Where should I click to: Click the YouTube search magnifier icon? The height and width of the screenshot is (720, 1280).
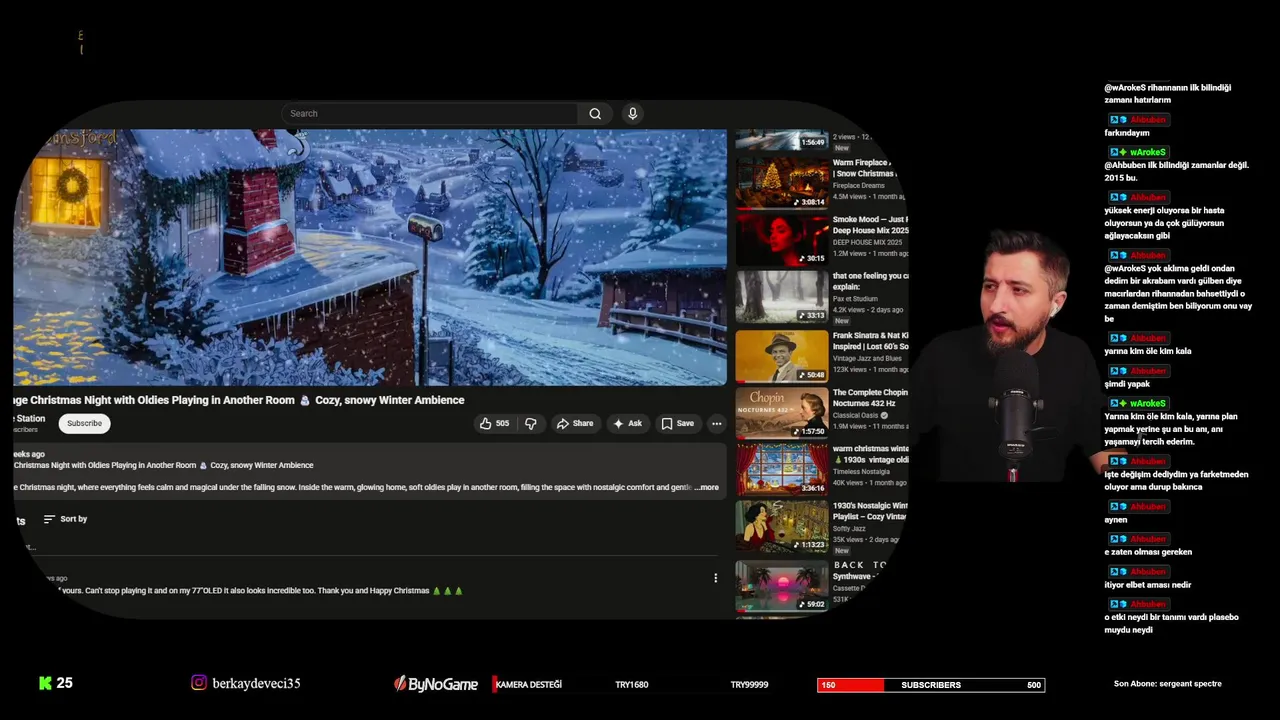point(595,114)
